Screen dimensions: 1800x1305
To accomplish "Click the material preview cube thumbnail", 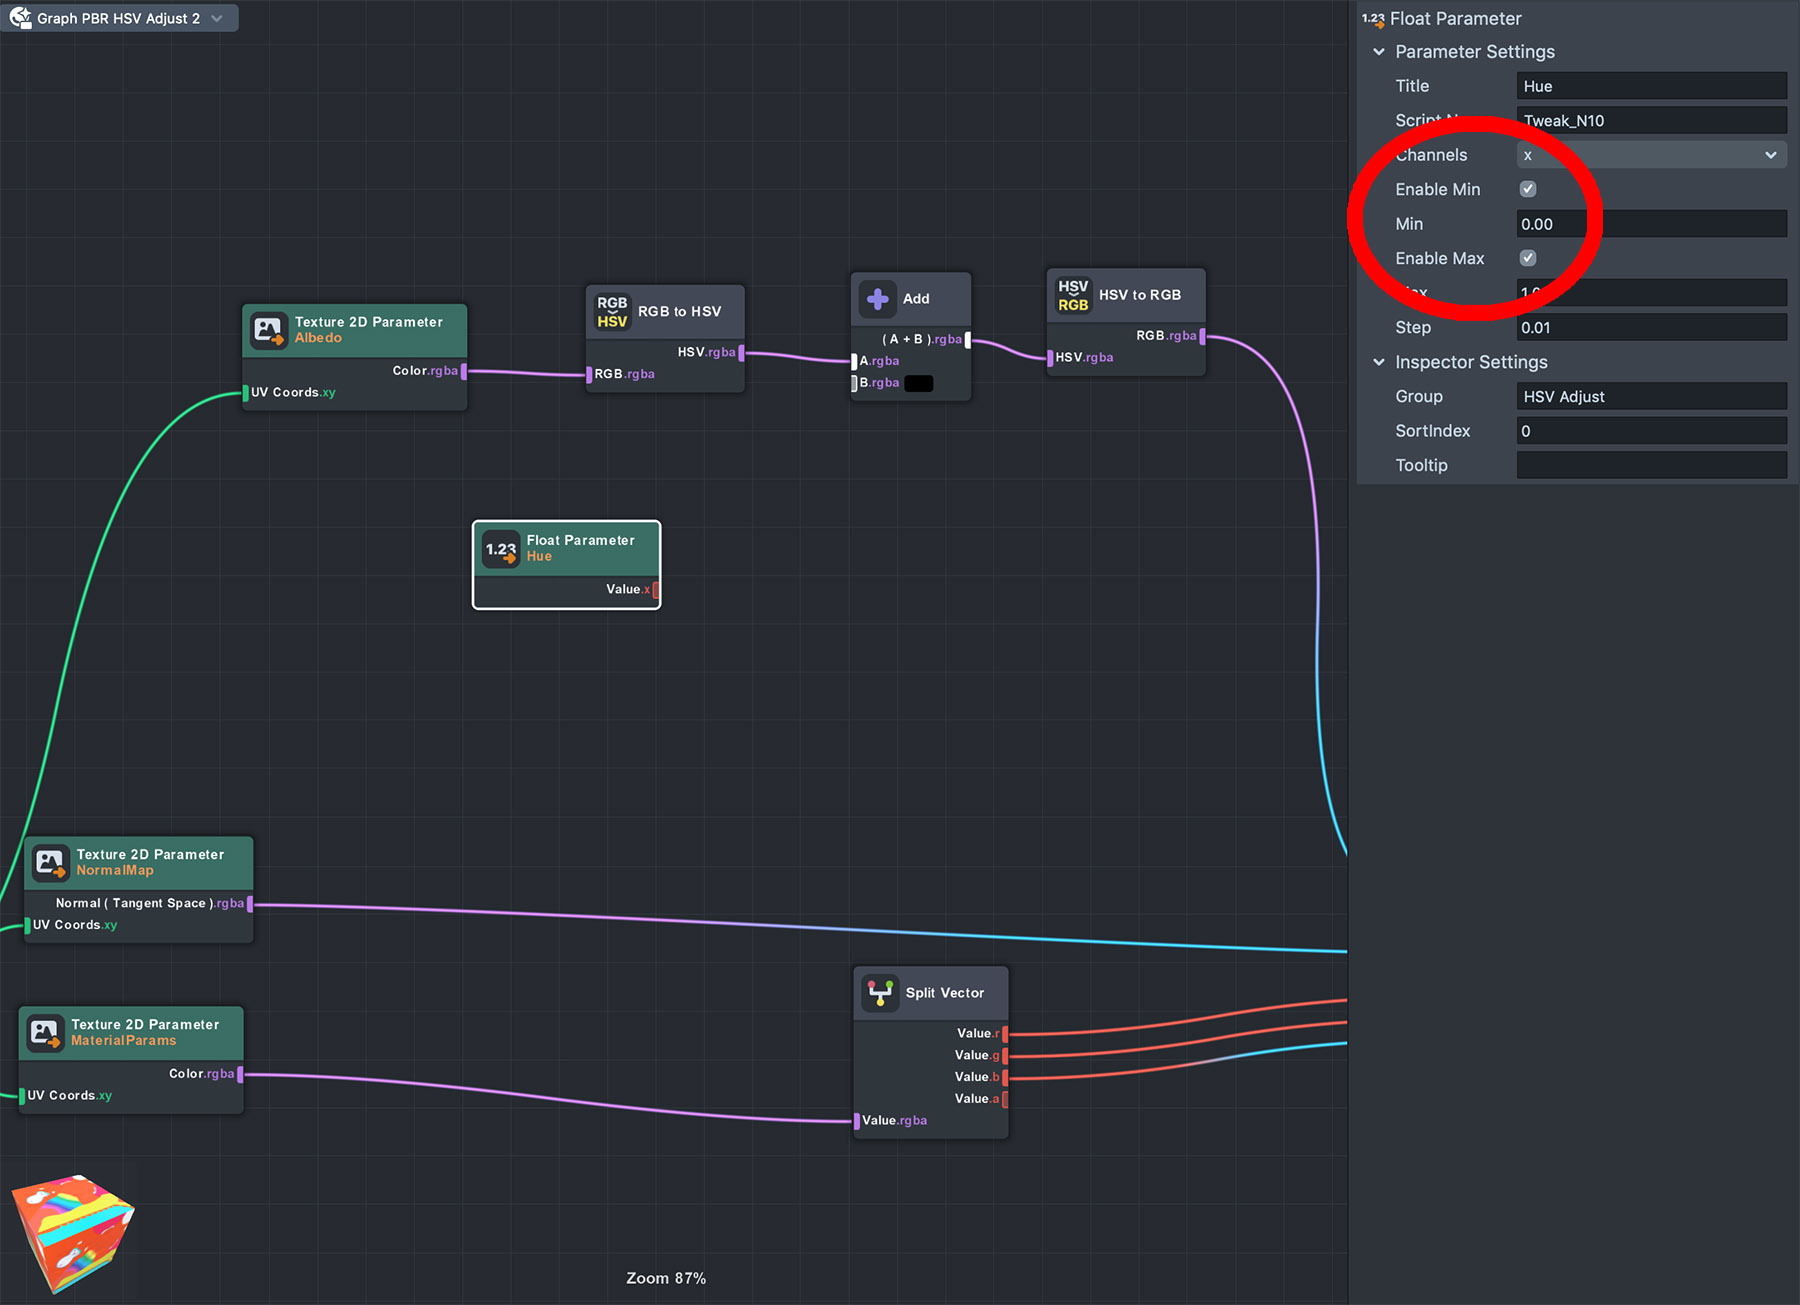I will (x=73, y=1232).
